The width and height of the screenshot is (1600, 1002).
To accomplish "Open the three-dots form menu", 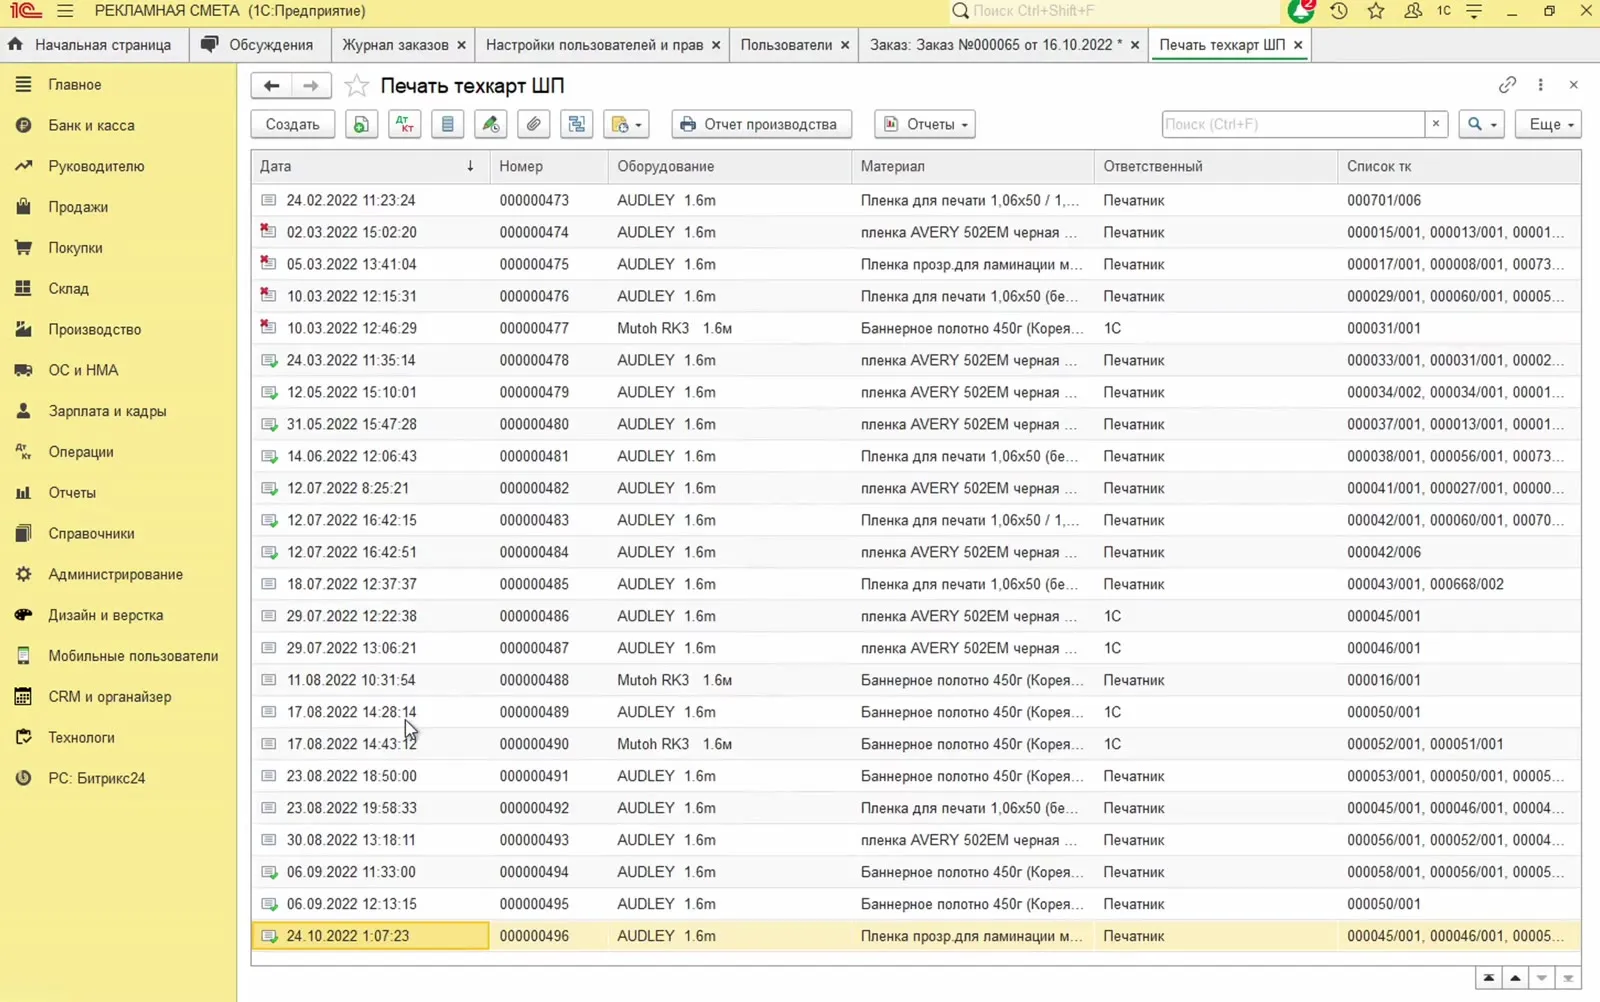I will [1540, 85].
